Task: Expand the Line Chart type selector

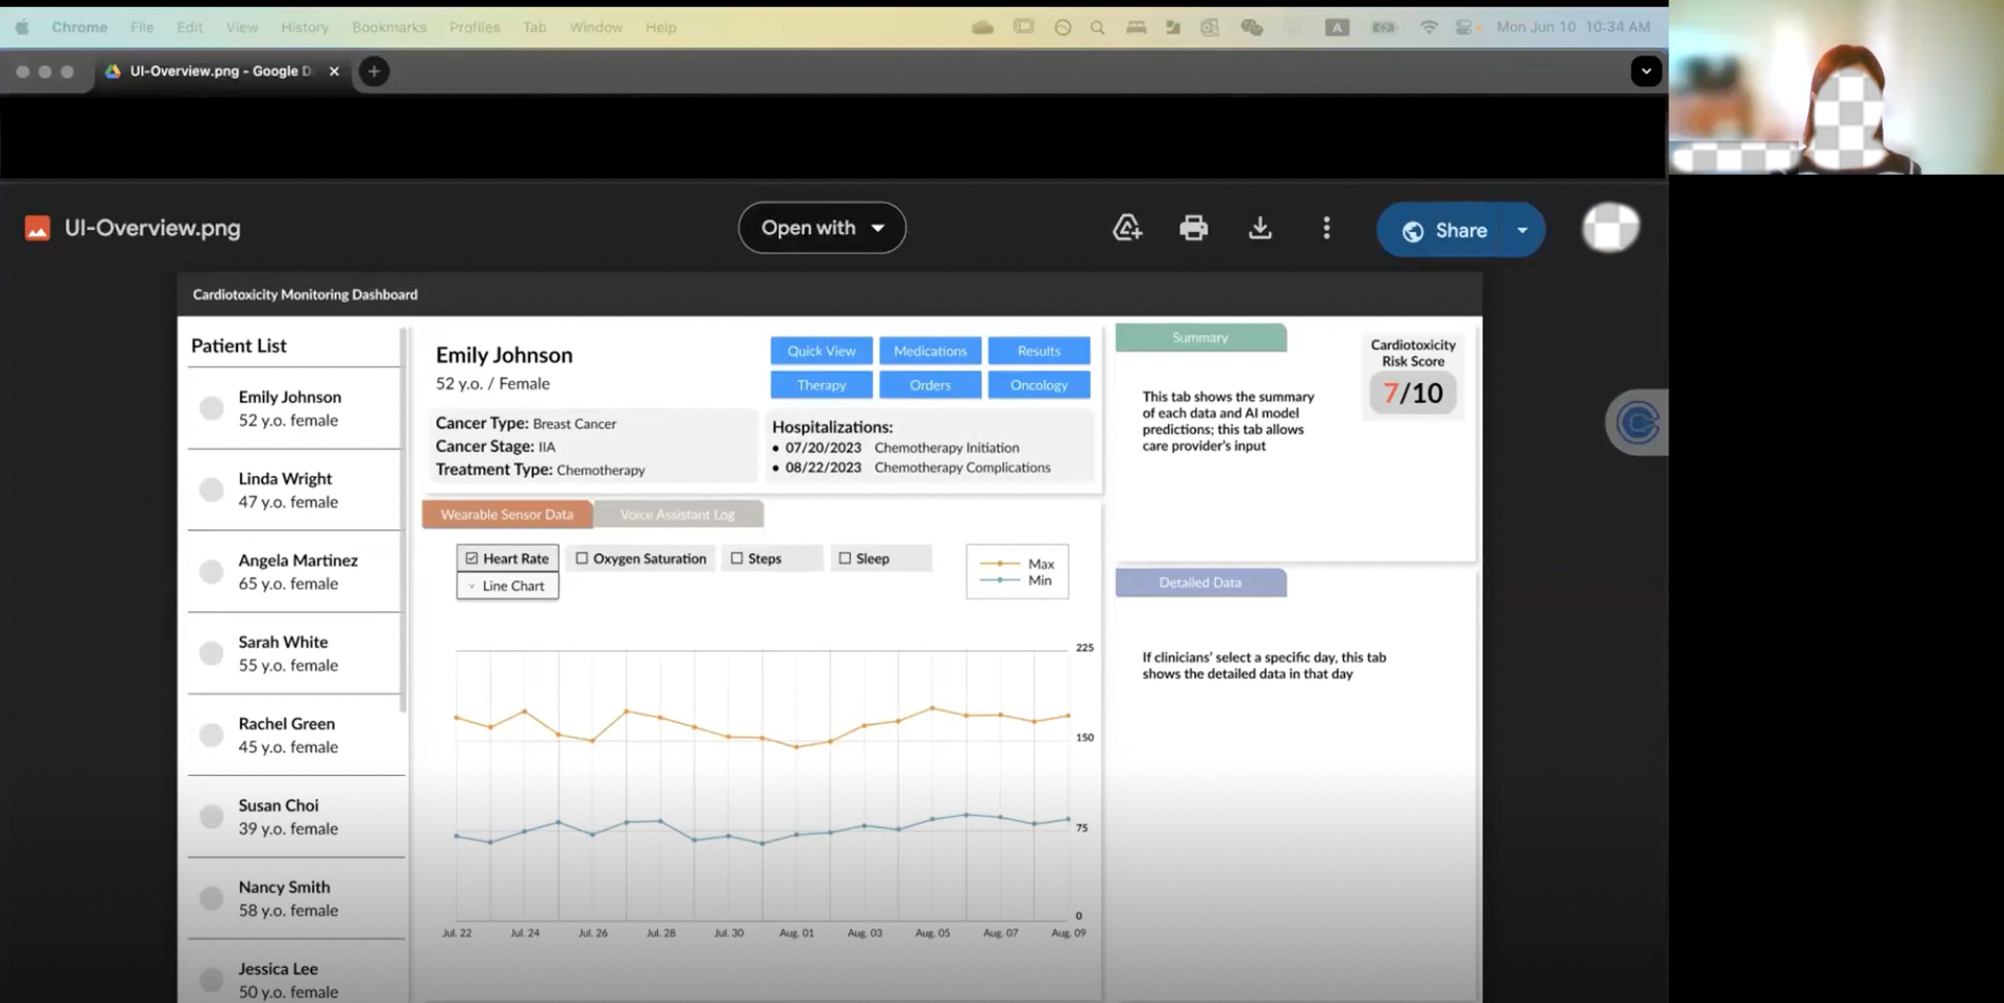Action: click(507, 586)
